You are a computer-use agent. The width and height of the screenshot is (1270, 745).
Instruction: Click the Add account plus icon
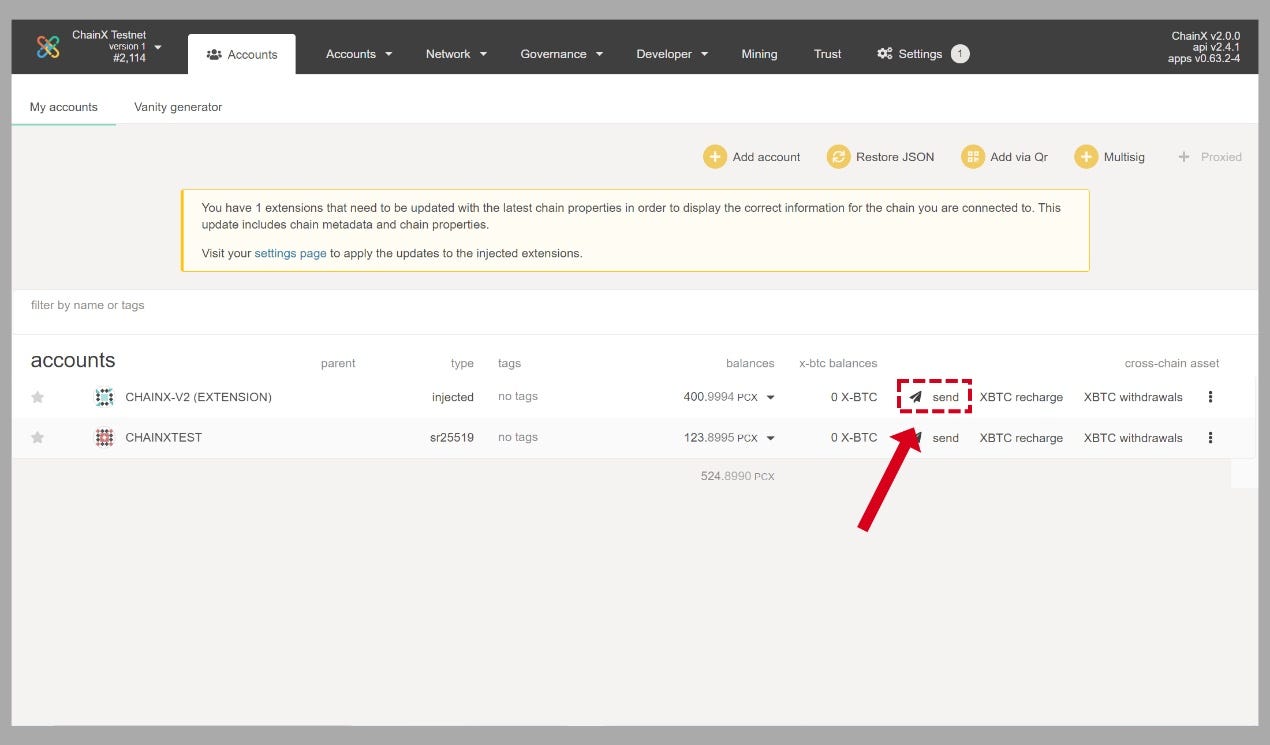pos(715,157)
